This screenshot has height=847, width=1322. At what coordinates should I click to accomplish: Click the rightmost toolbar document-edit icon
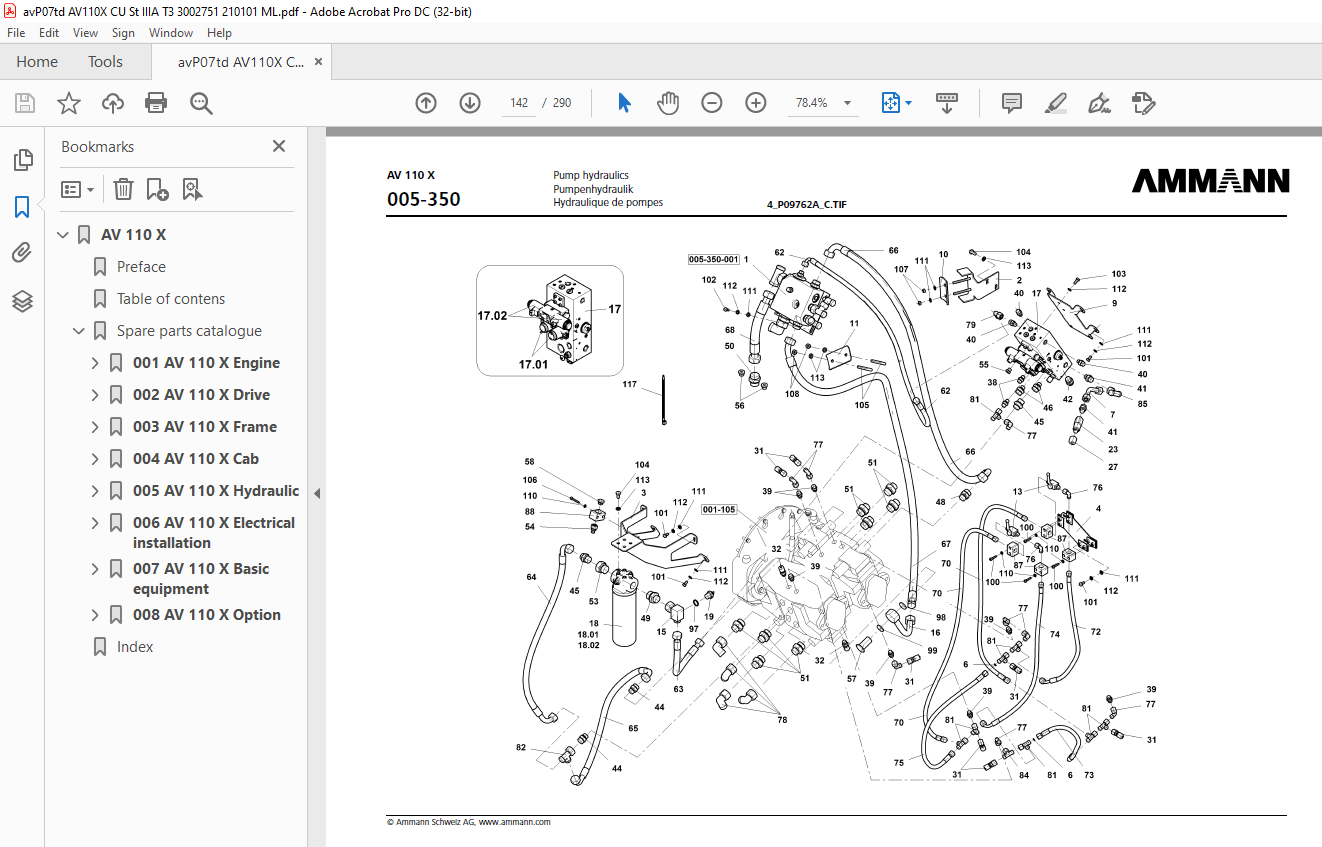[1143, 103]
